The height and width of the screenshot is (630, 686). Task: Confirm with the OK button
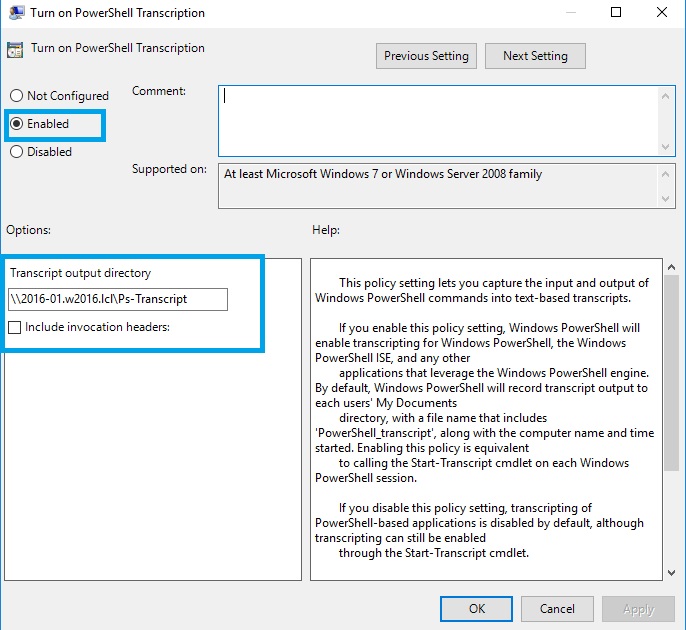coord(476,609)
